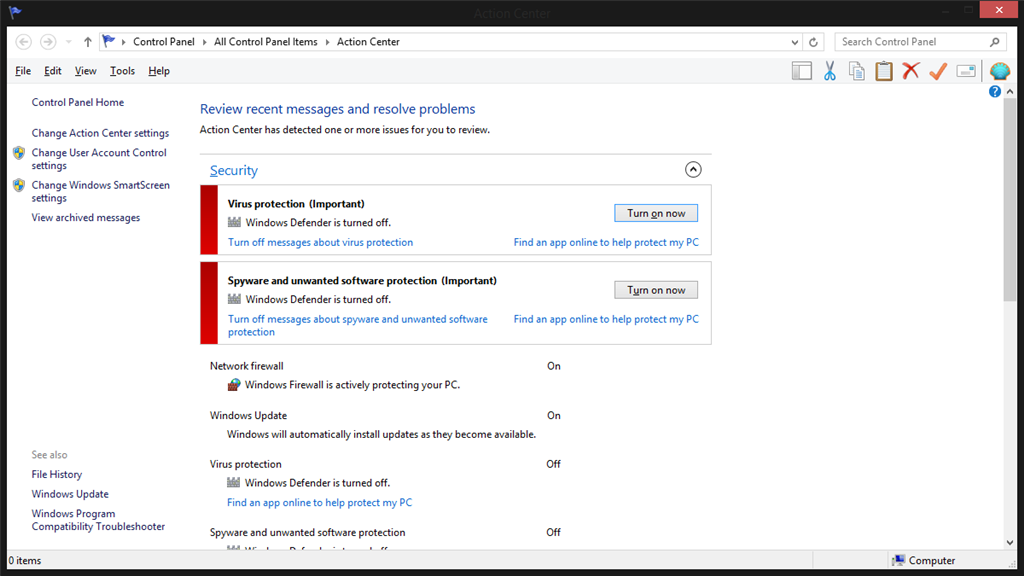
Task: Select All Control Panel Items breadcrumb
Action: point(266,42)
